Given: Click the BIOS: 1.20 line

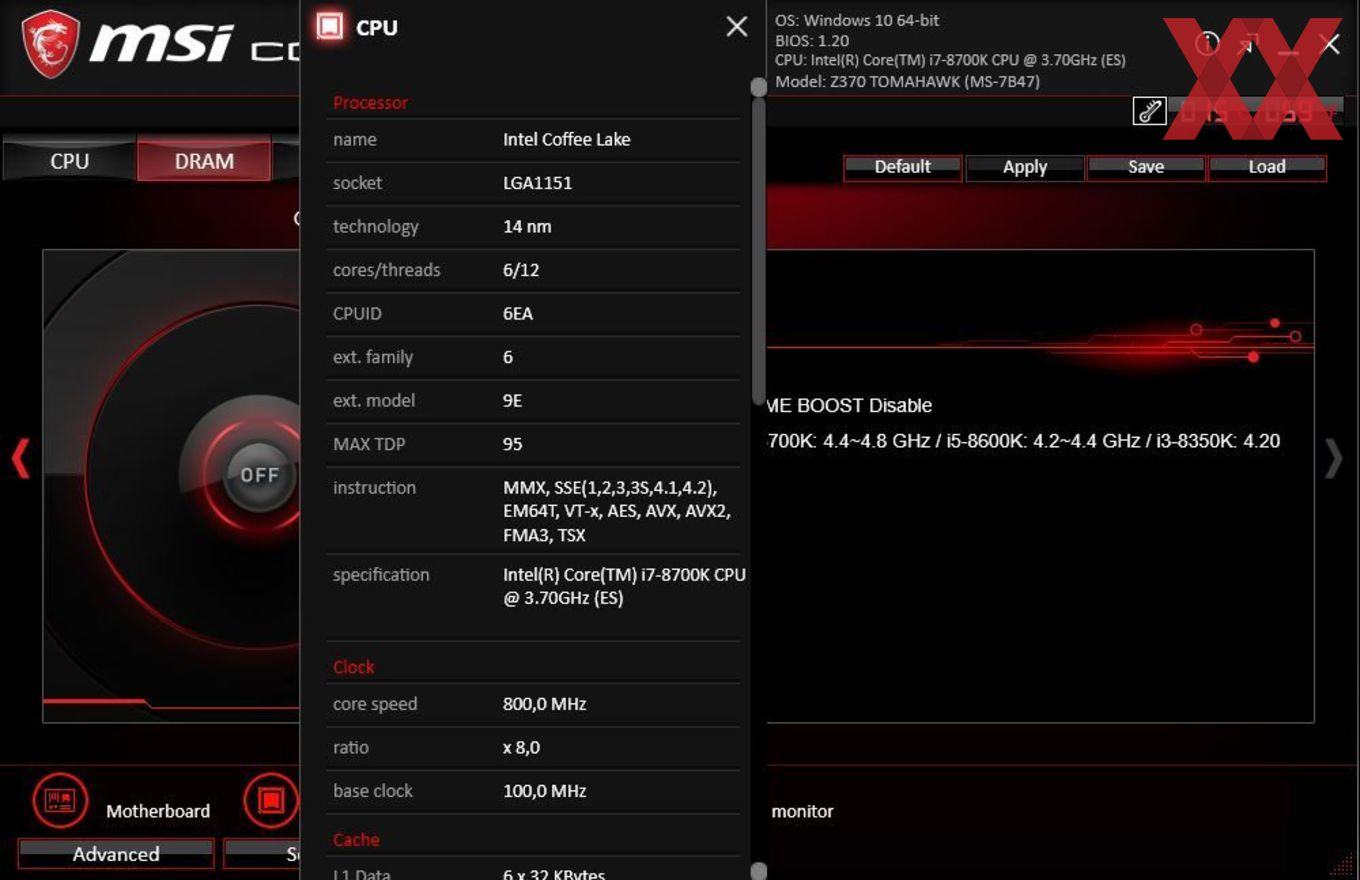Looking at the screenshot, I should pos(812,41).
